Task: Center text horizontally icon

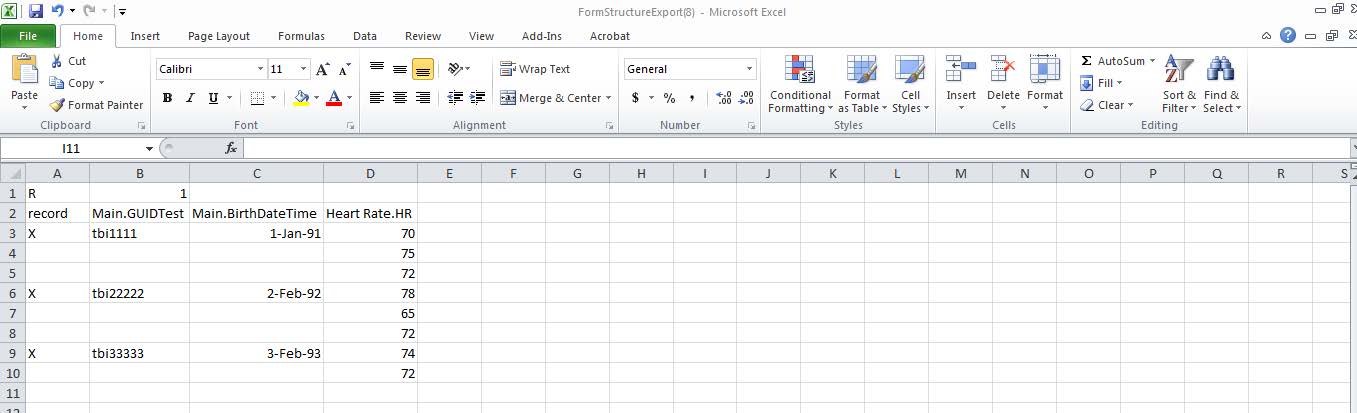Action: point(399,98)
